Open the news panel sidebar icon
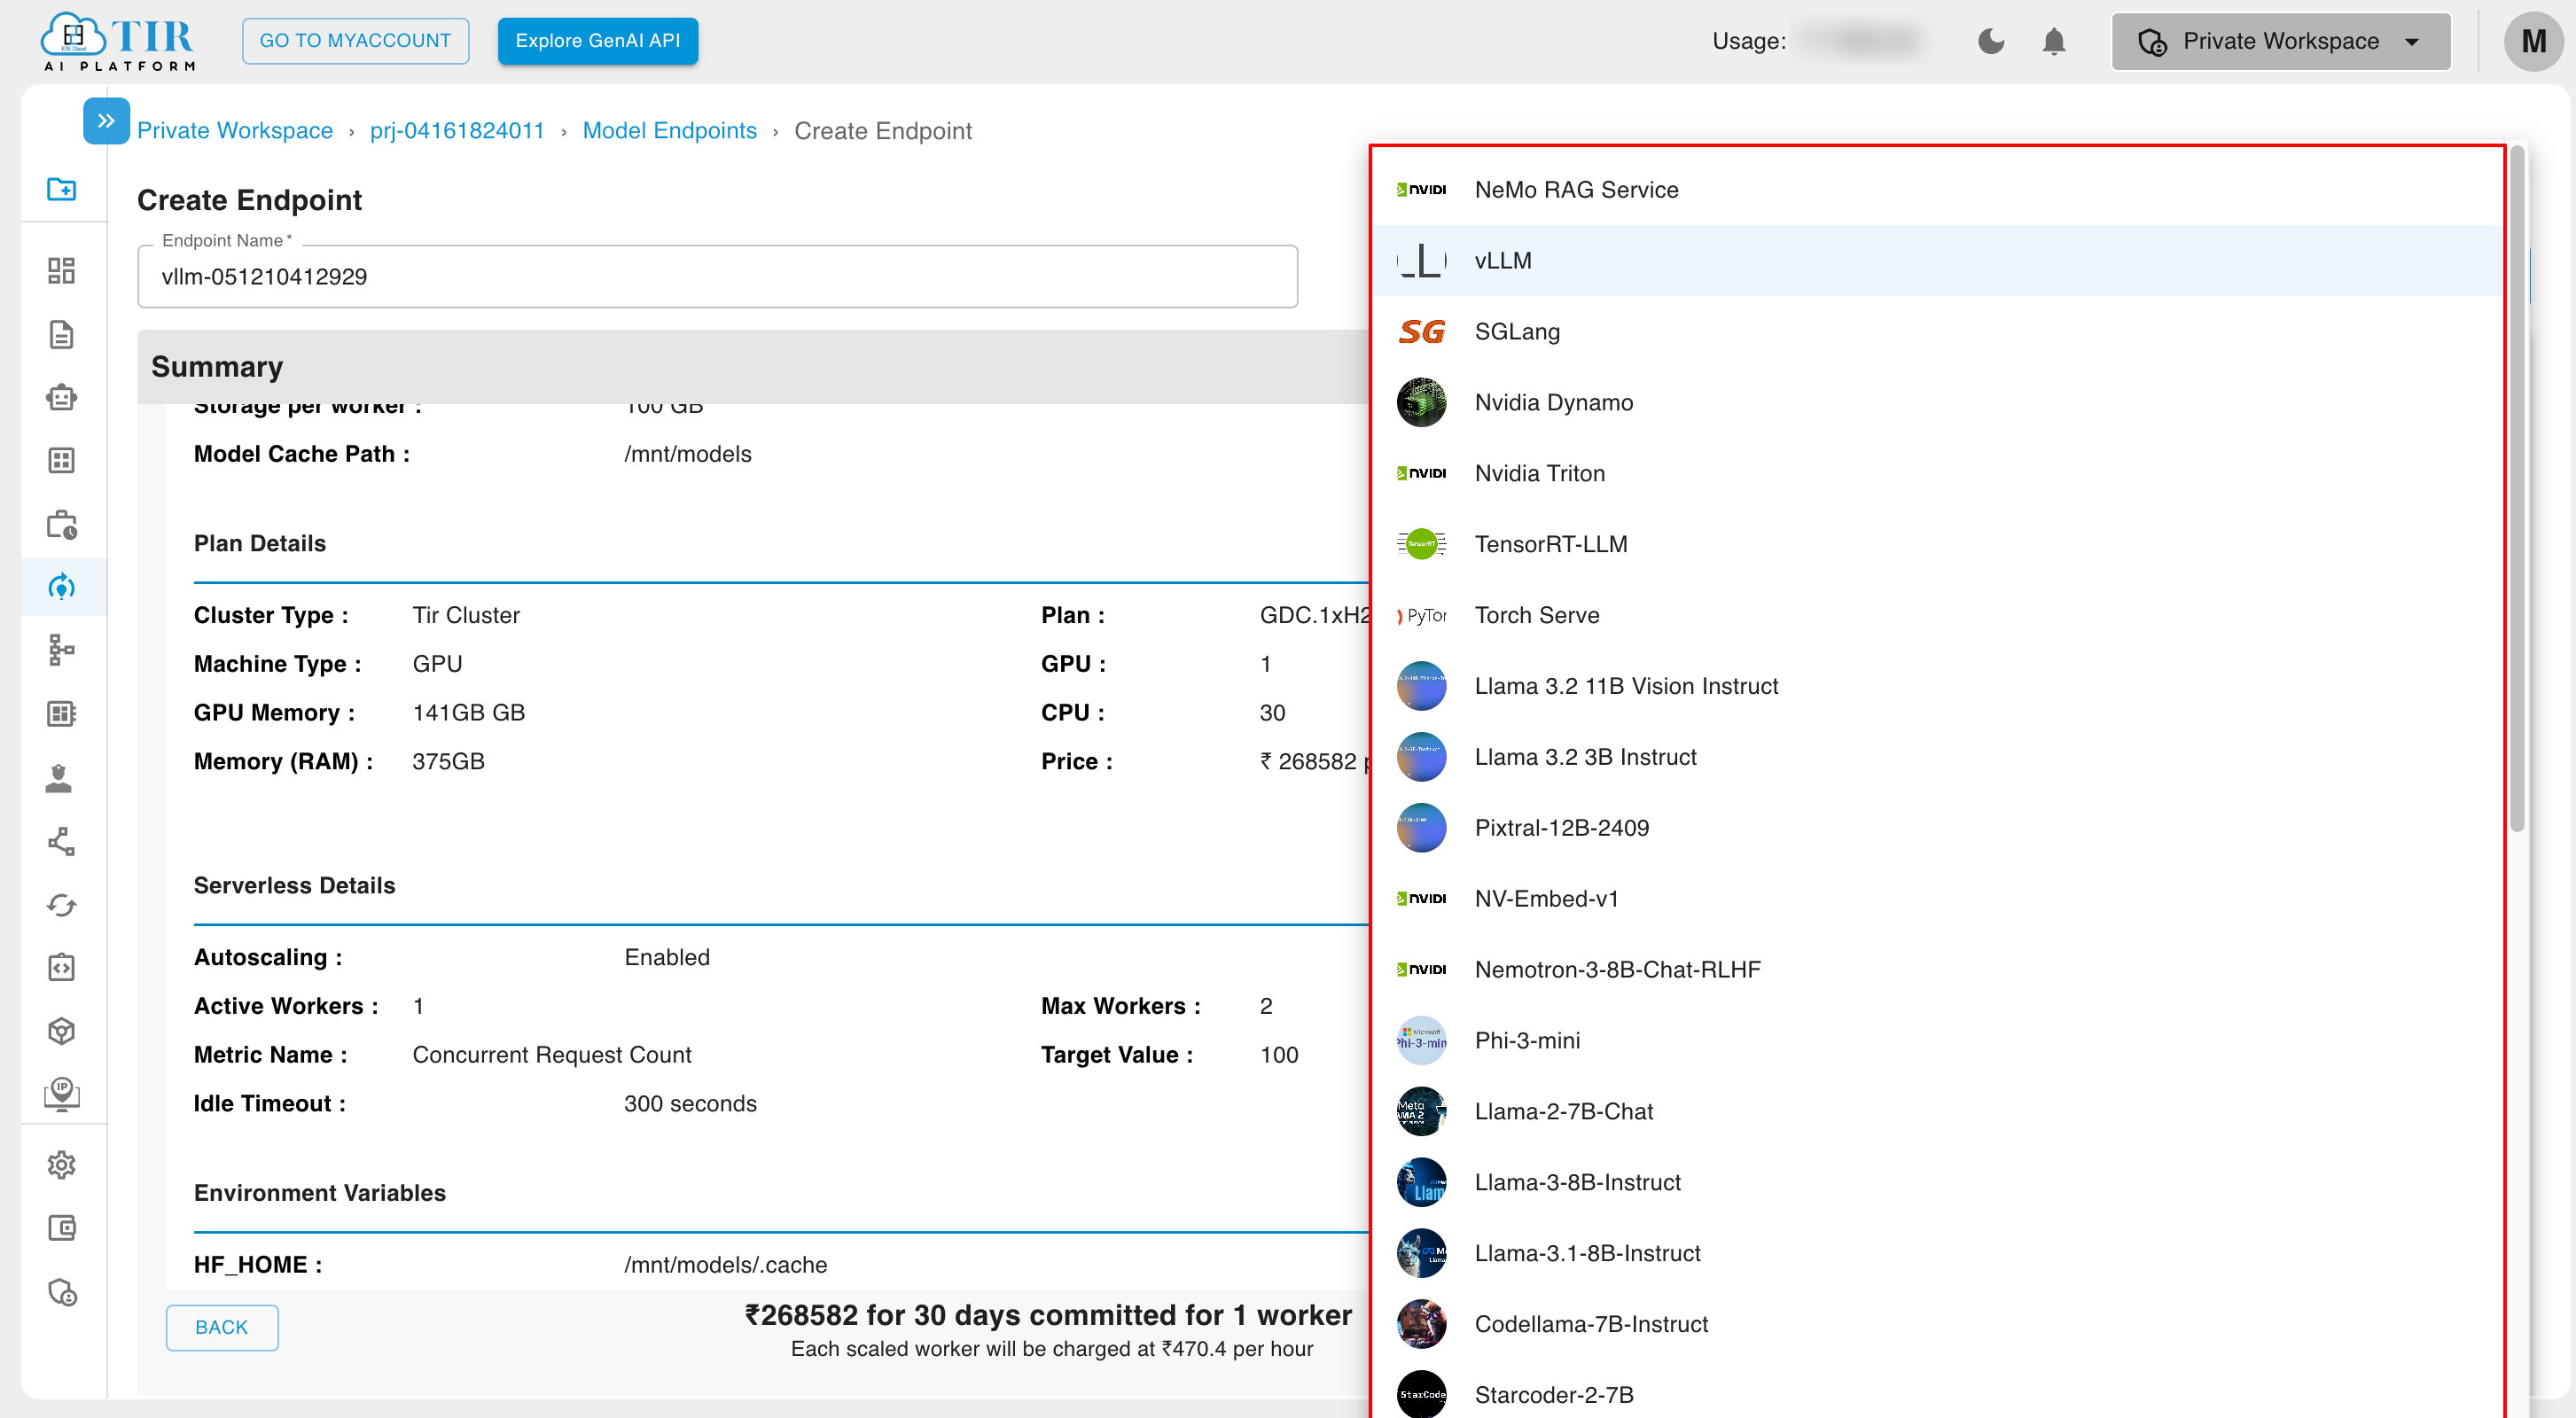 62,714
